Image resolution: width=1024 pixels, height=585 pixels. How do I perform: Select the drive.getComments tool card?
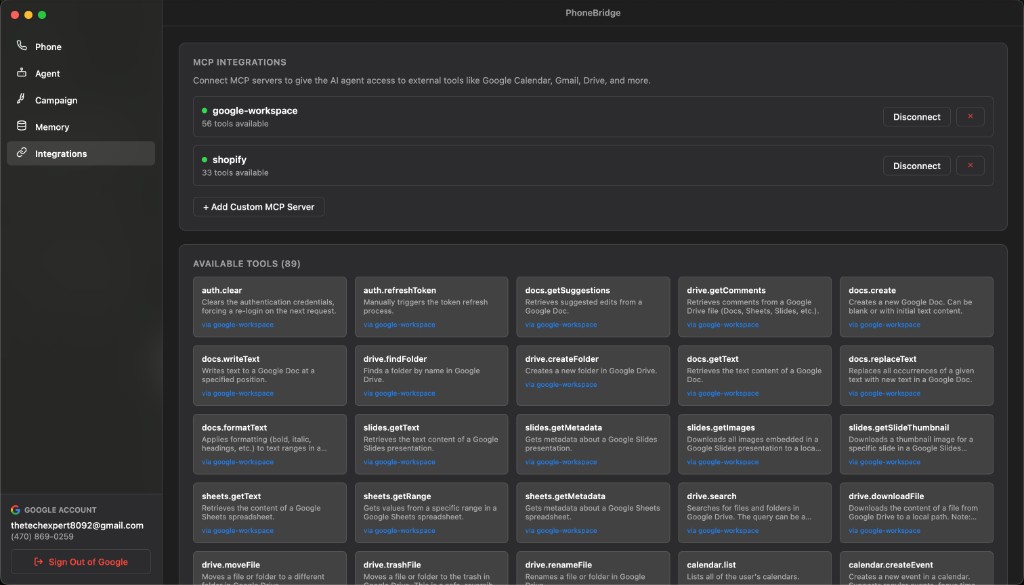[754, 307]
